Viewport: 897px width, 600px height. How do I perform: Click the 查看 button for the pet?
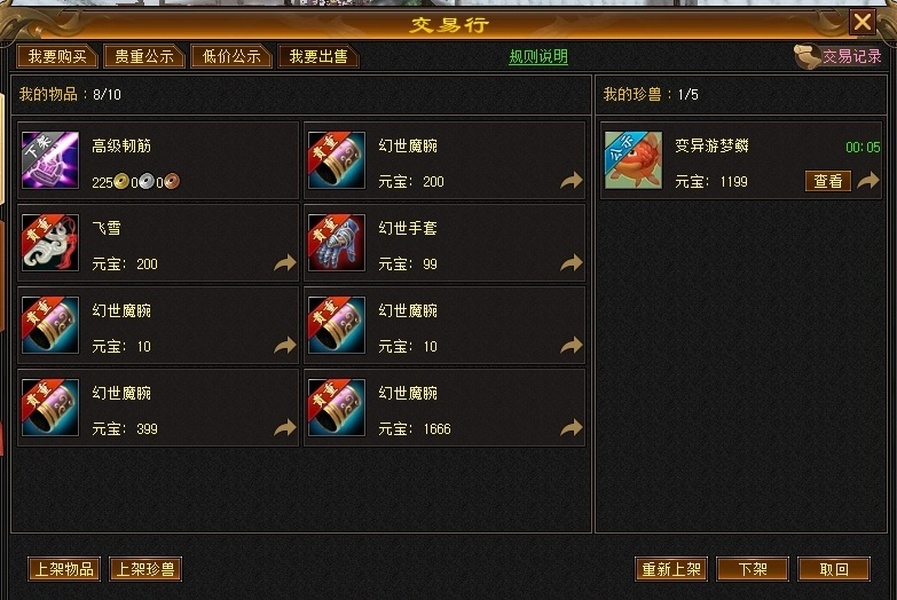click(x=828, y=181)
